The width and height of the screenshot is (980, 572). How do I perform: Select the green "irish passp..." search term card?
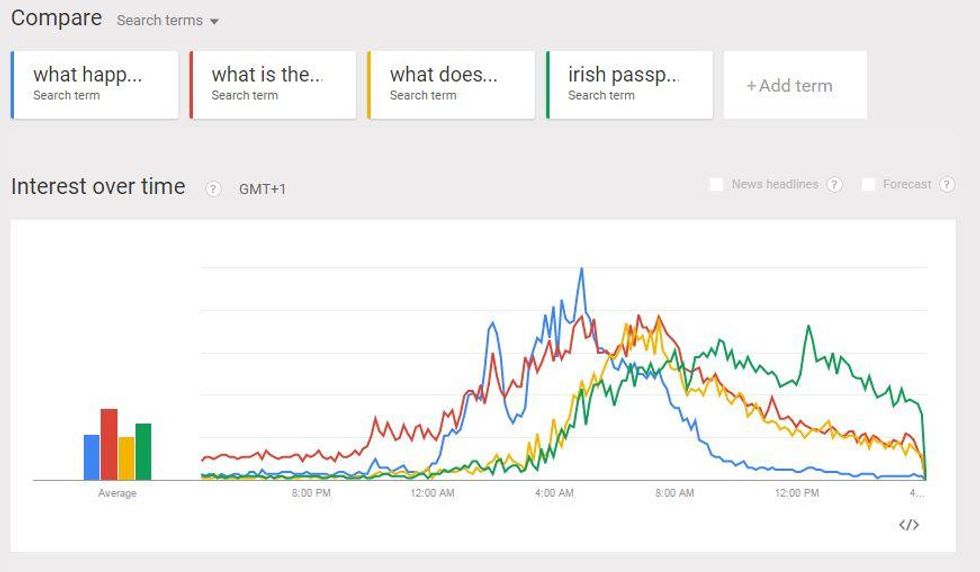630,85
